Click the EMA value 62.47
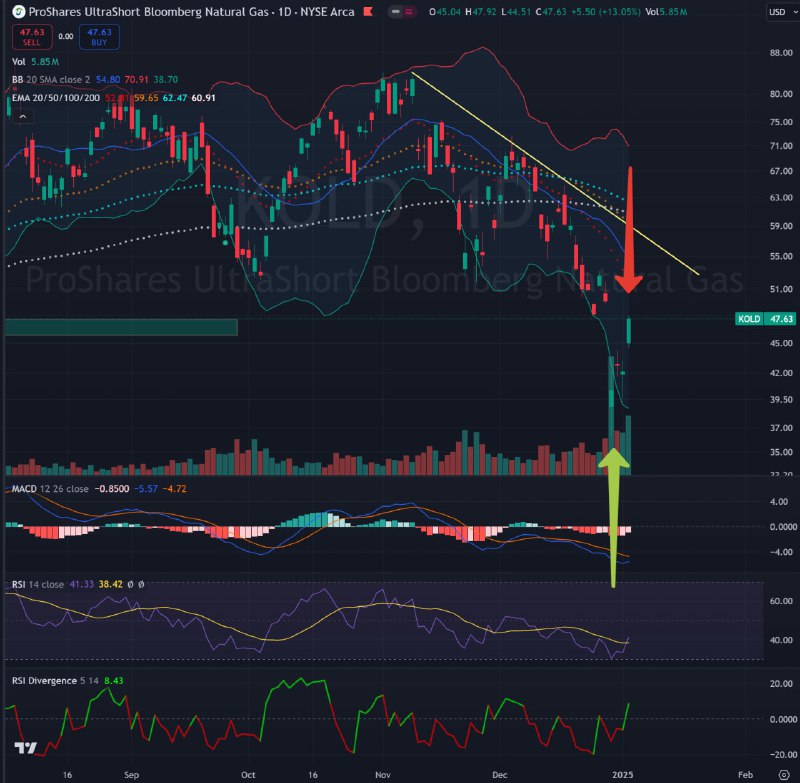This screenshot has width=800, height=783. pos(174,97)
